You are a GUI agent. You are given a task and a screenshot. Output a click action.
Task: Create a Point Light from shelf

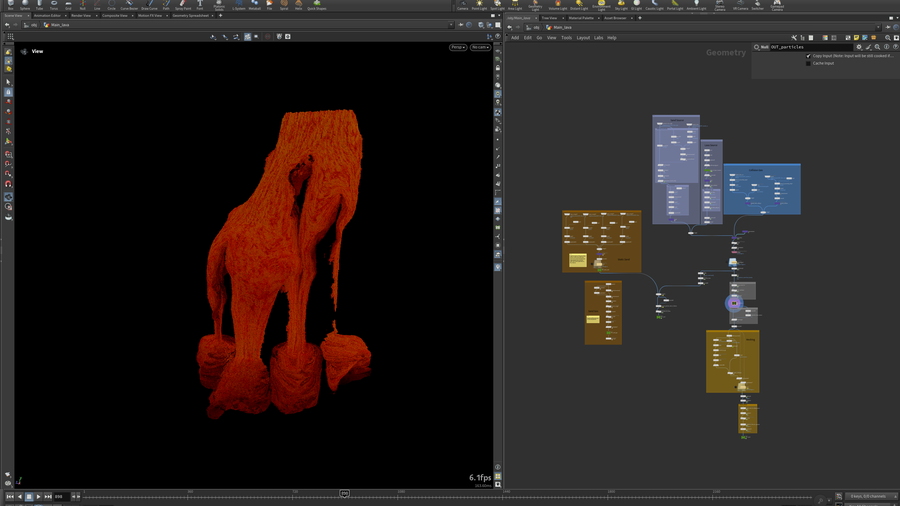tap(479, 5)
